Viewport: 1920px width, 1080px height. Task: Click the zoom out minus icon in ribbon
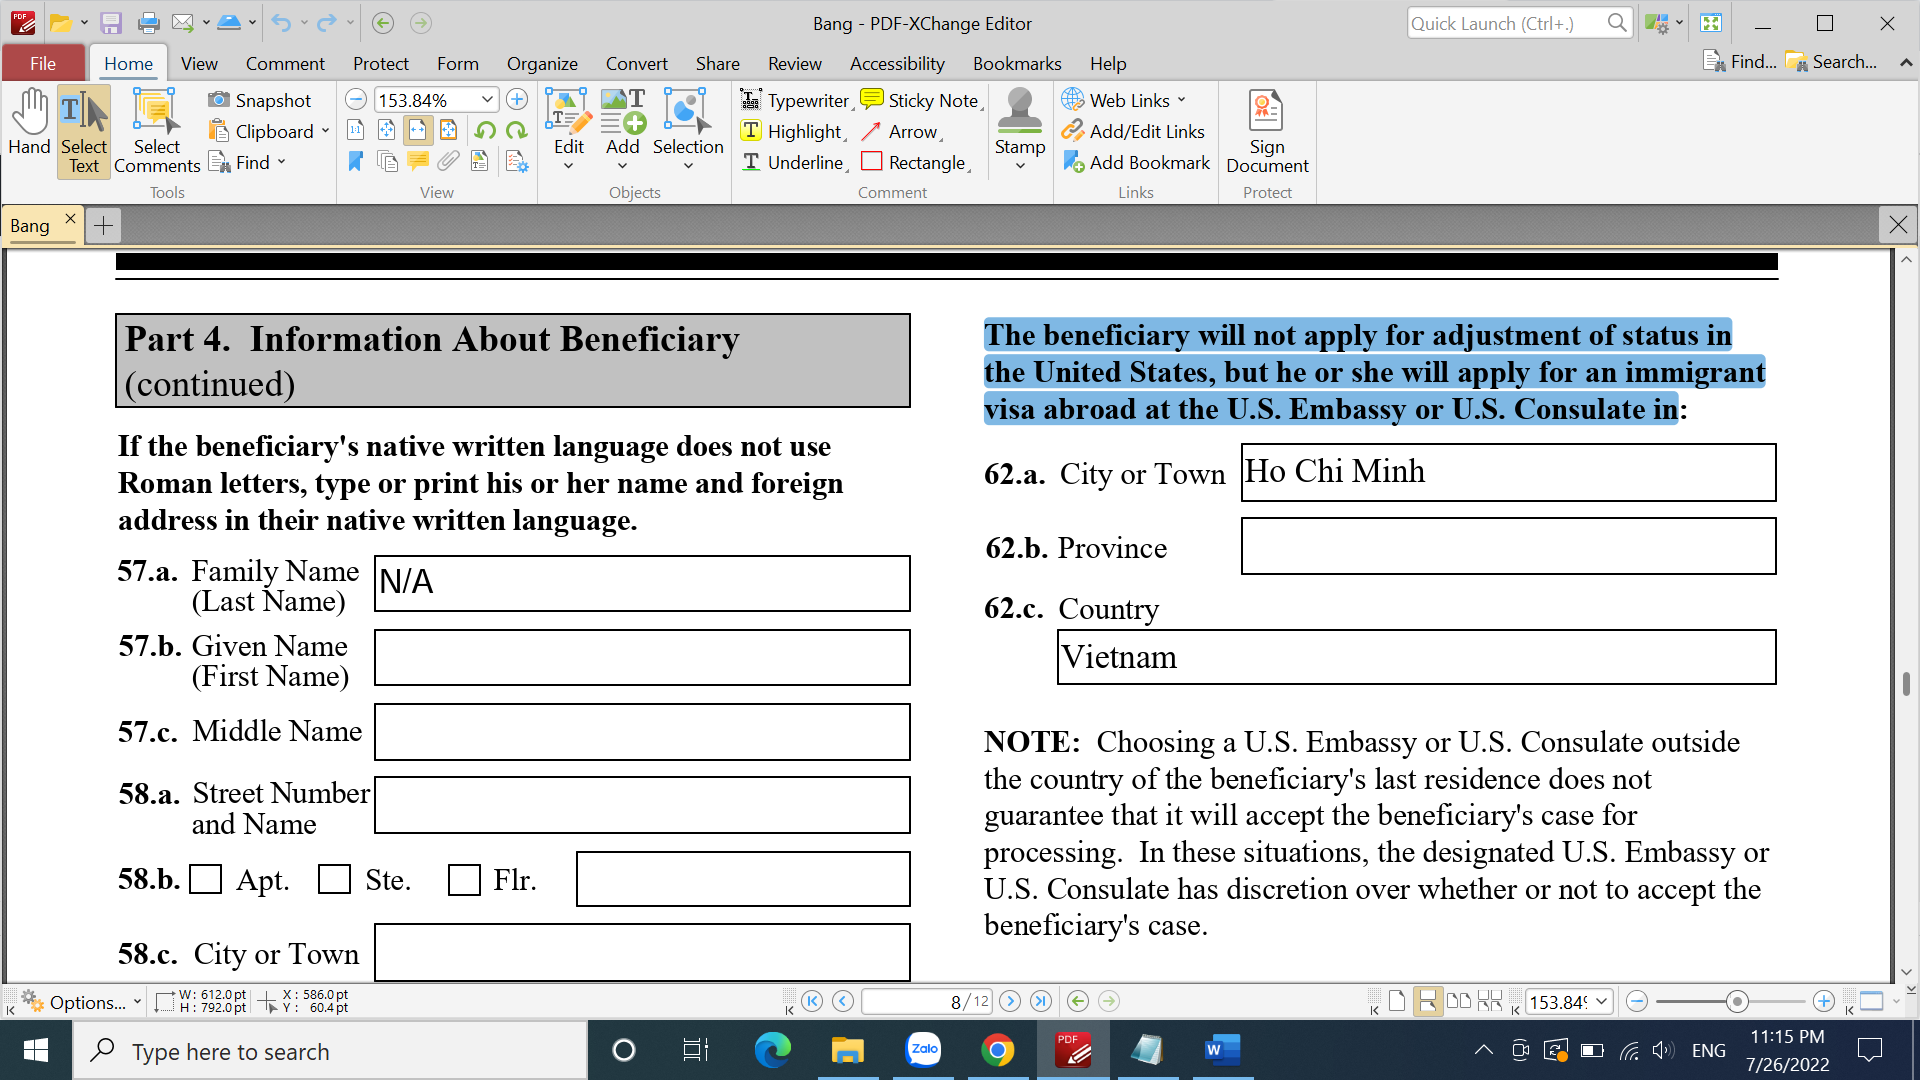(x=356, y=99)
